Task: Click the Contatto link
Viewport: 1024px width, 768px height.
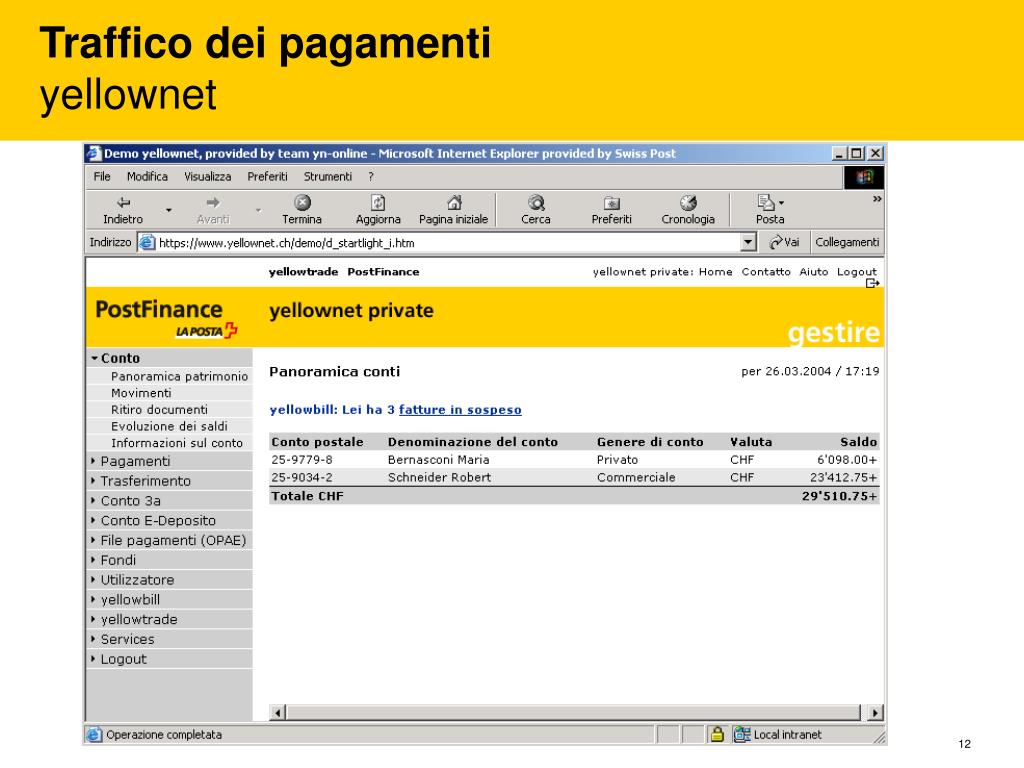Action: pyautogui.click(x=766, y=272)
